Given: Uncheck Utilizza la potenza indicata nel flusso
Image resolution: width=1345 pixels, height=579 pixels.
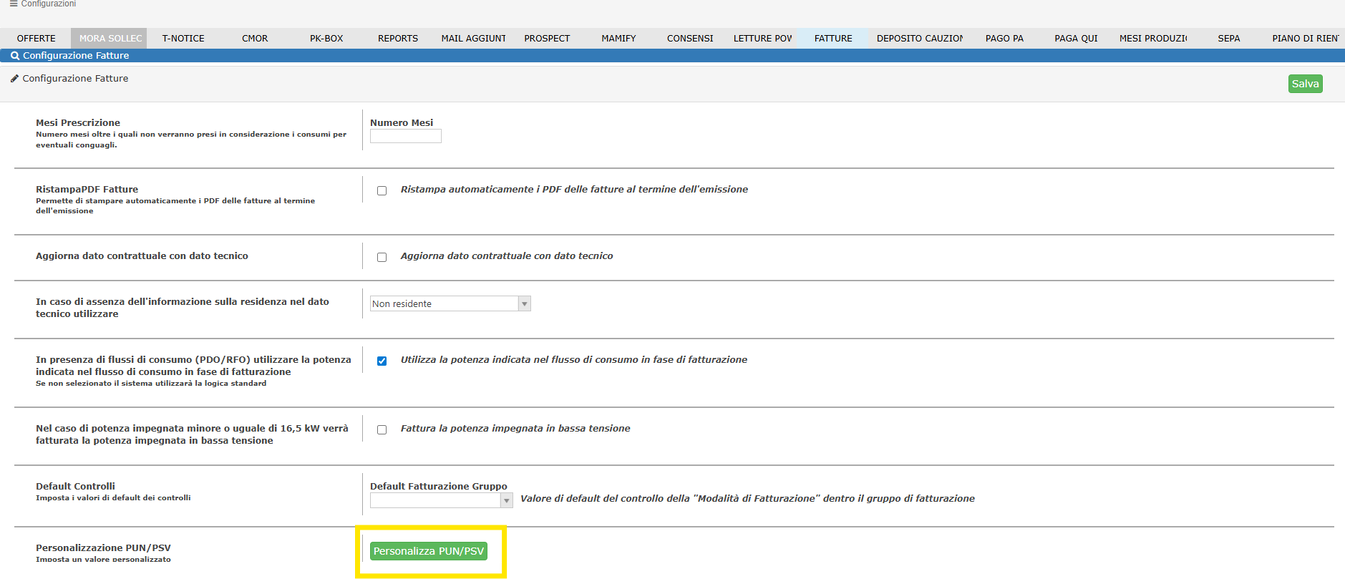Looking at the screenshot, I should click(382, 361).
